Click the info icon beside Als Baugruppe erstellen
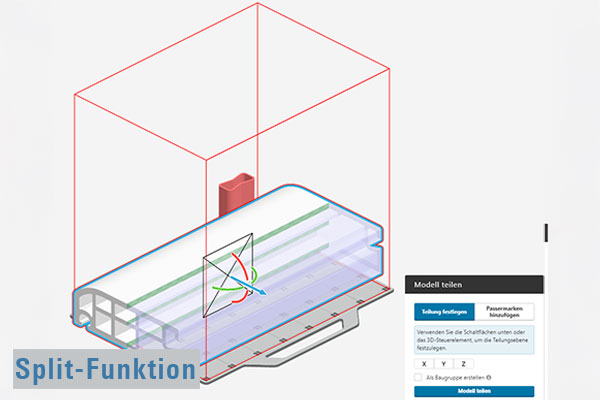This screenshot has height=400, width=600. coord(486,377)
